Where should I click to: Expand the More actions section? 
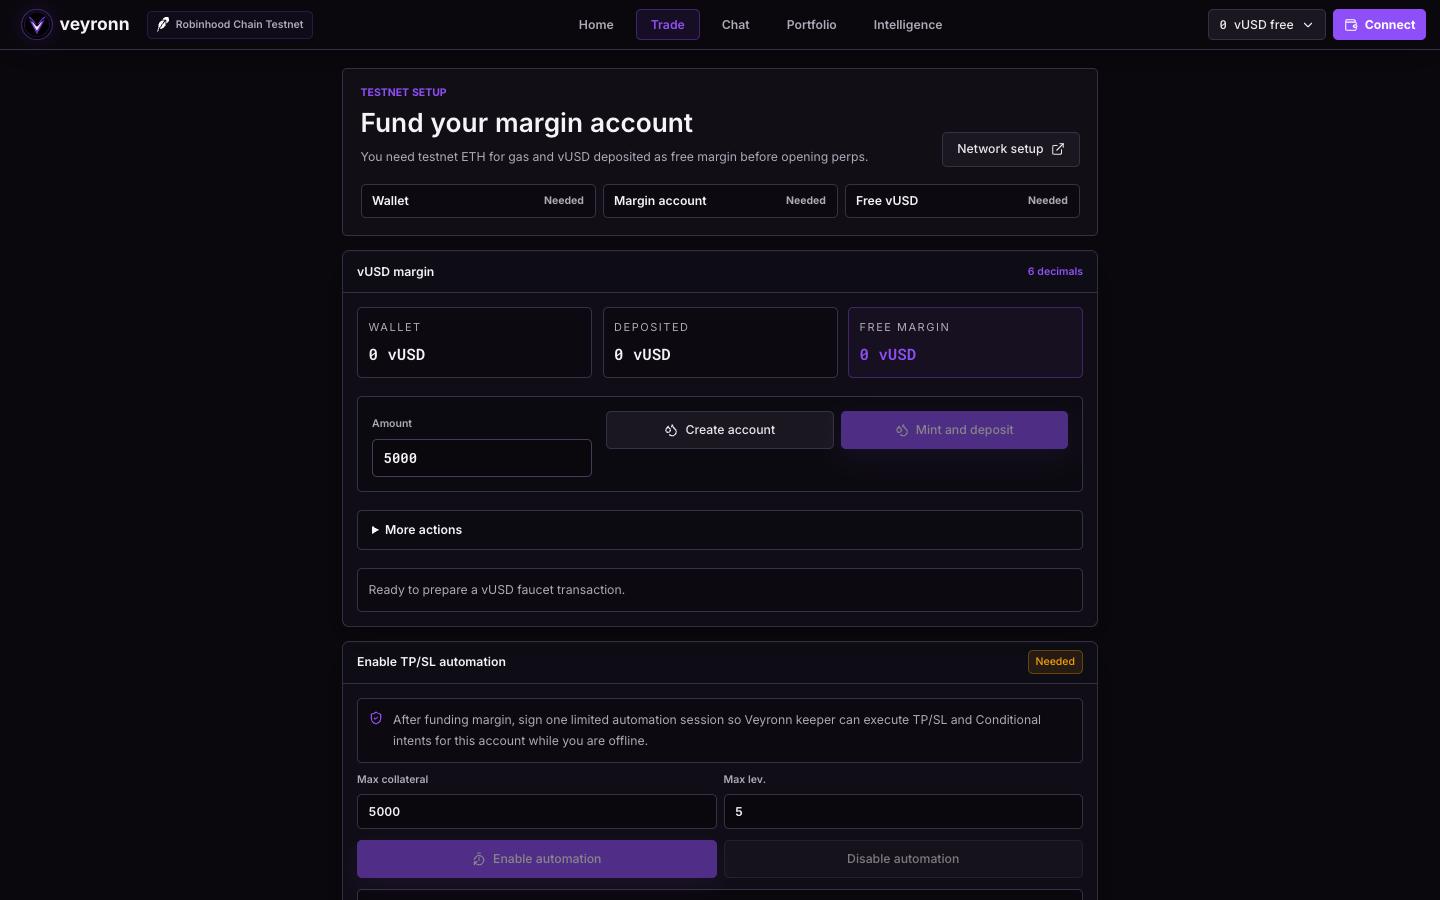point(720,530)
